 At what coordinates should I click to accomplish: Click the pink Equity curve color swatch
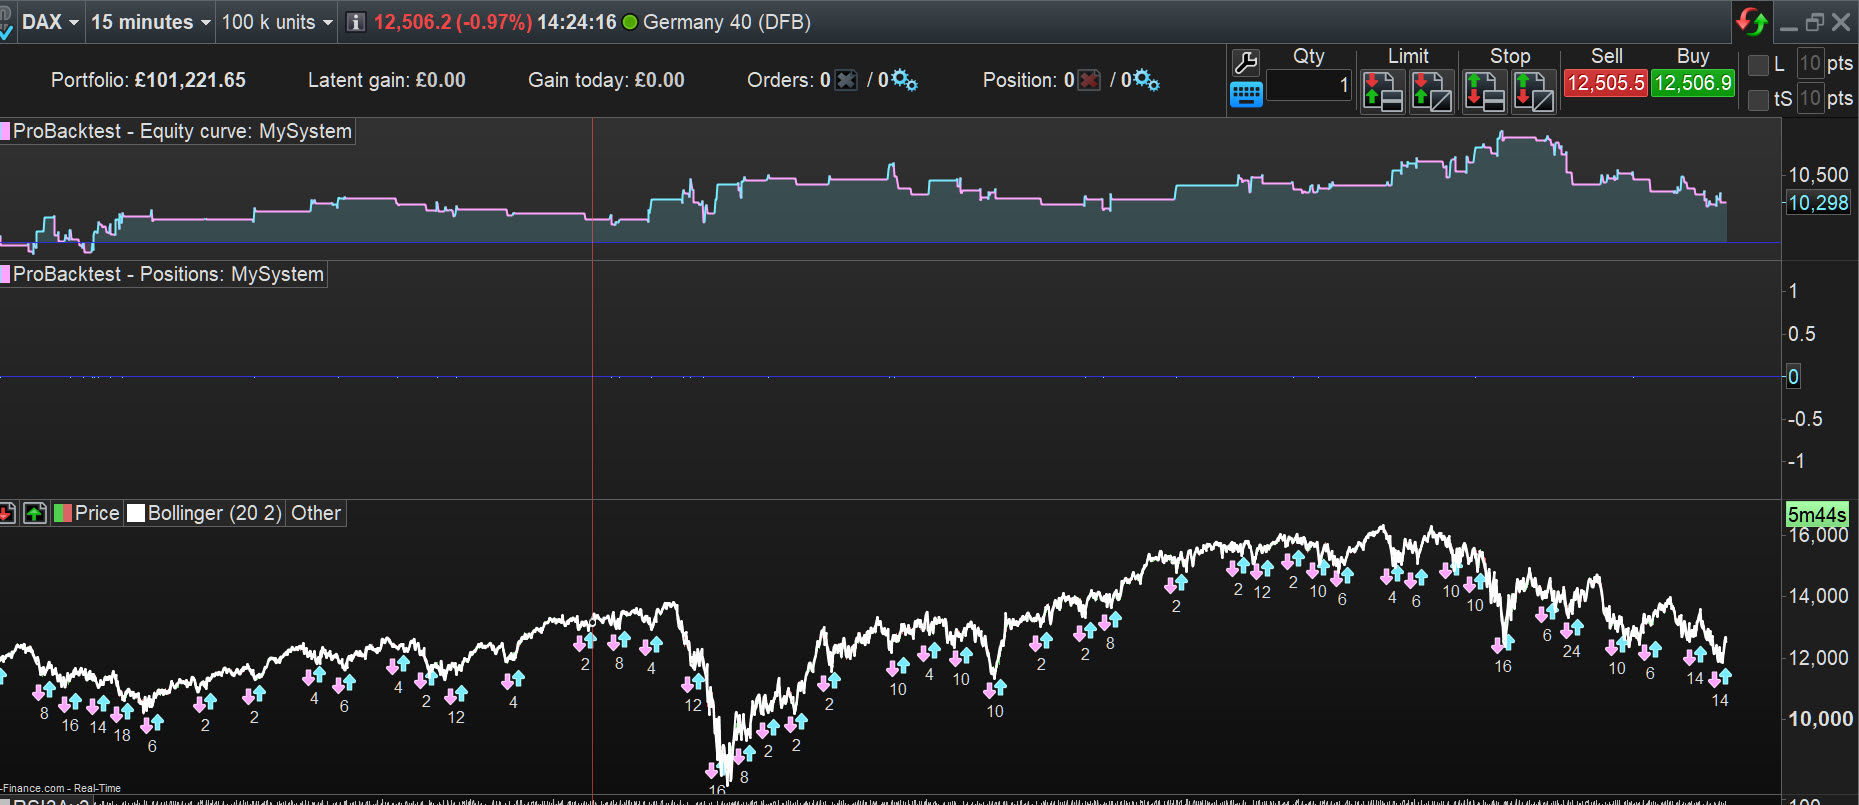[5, 131]
